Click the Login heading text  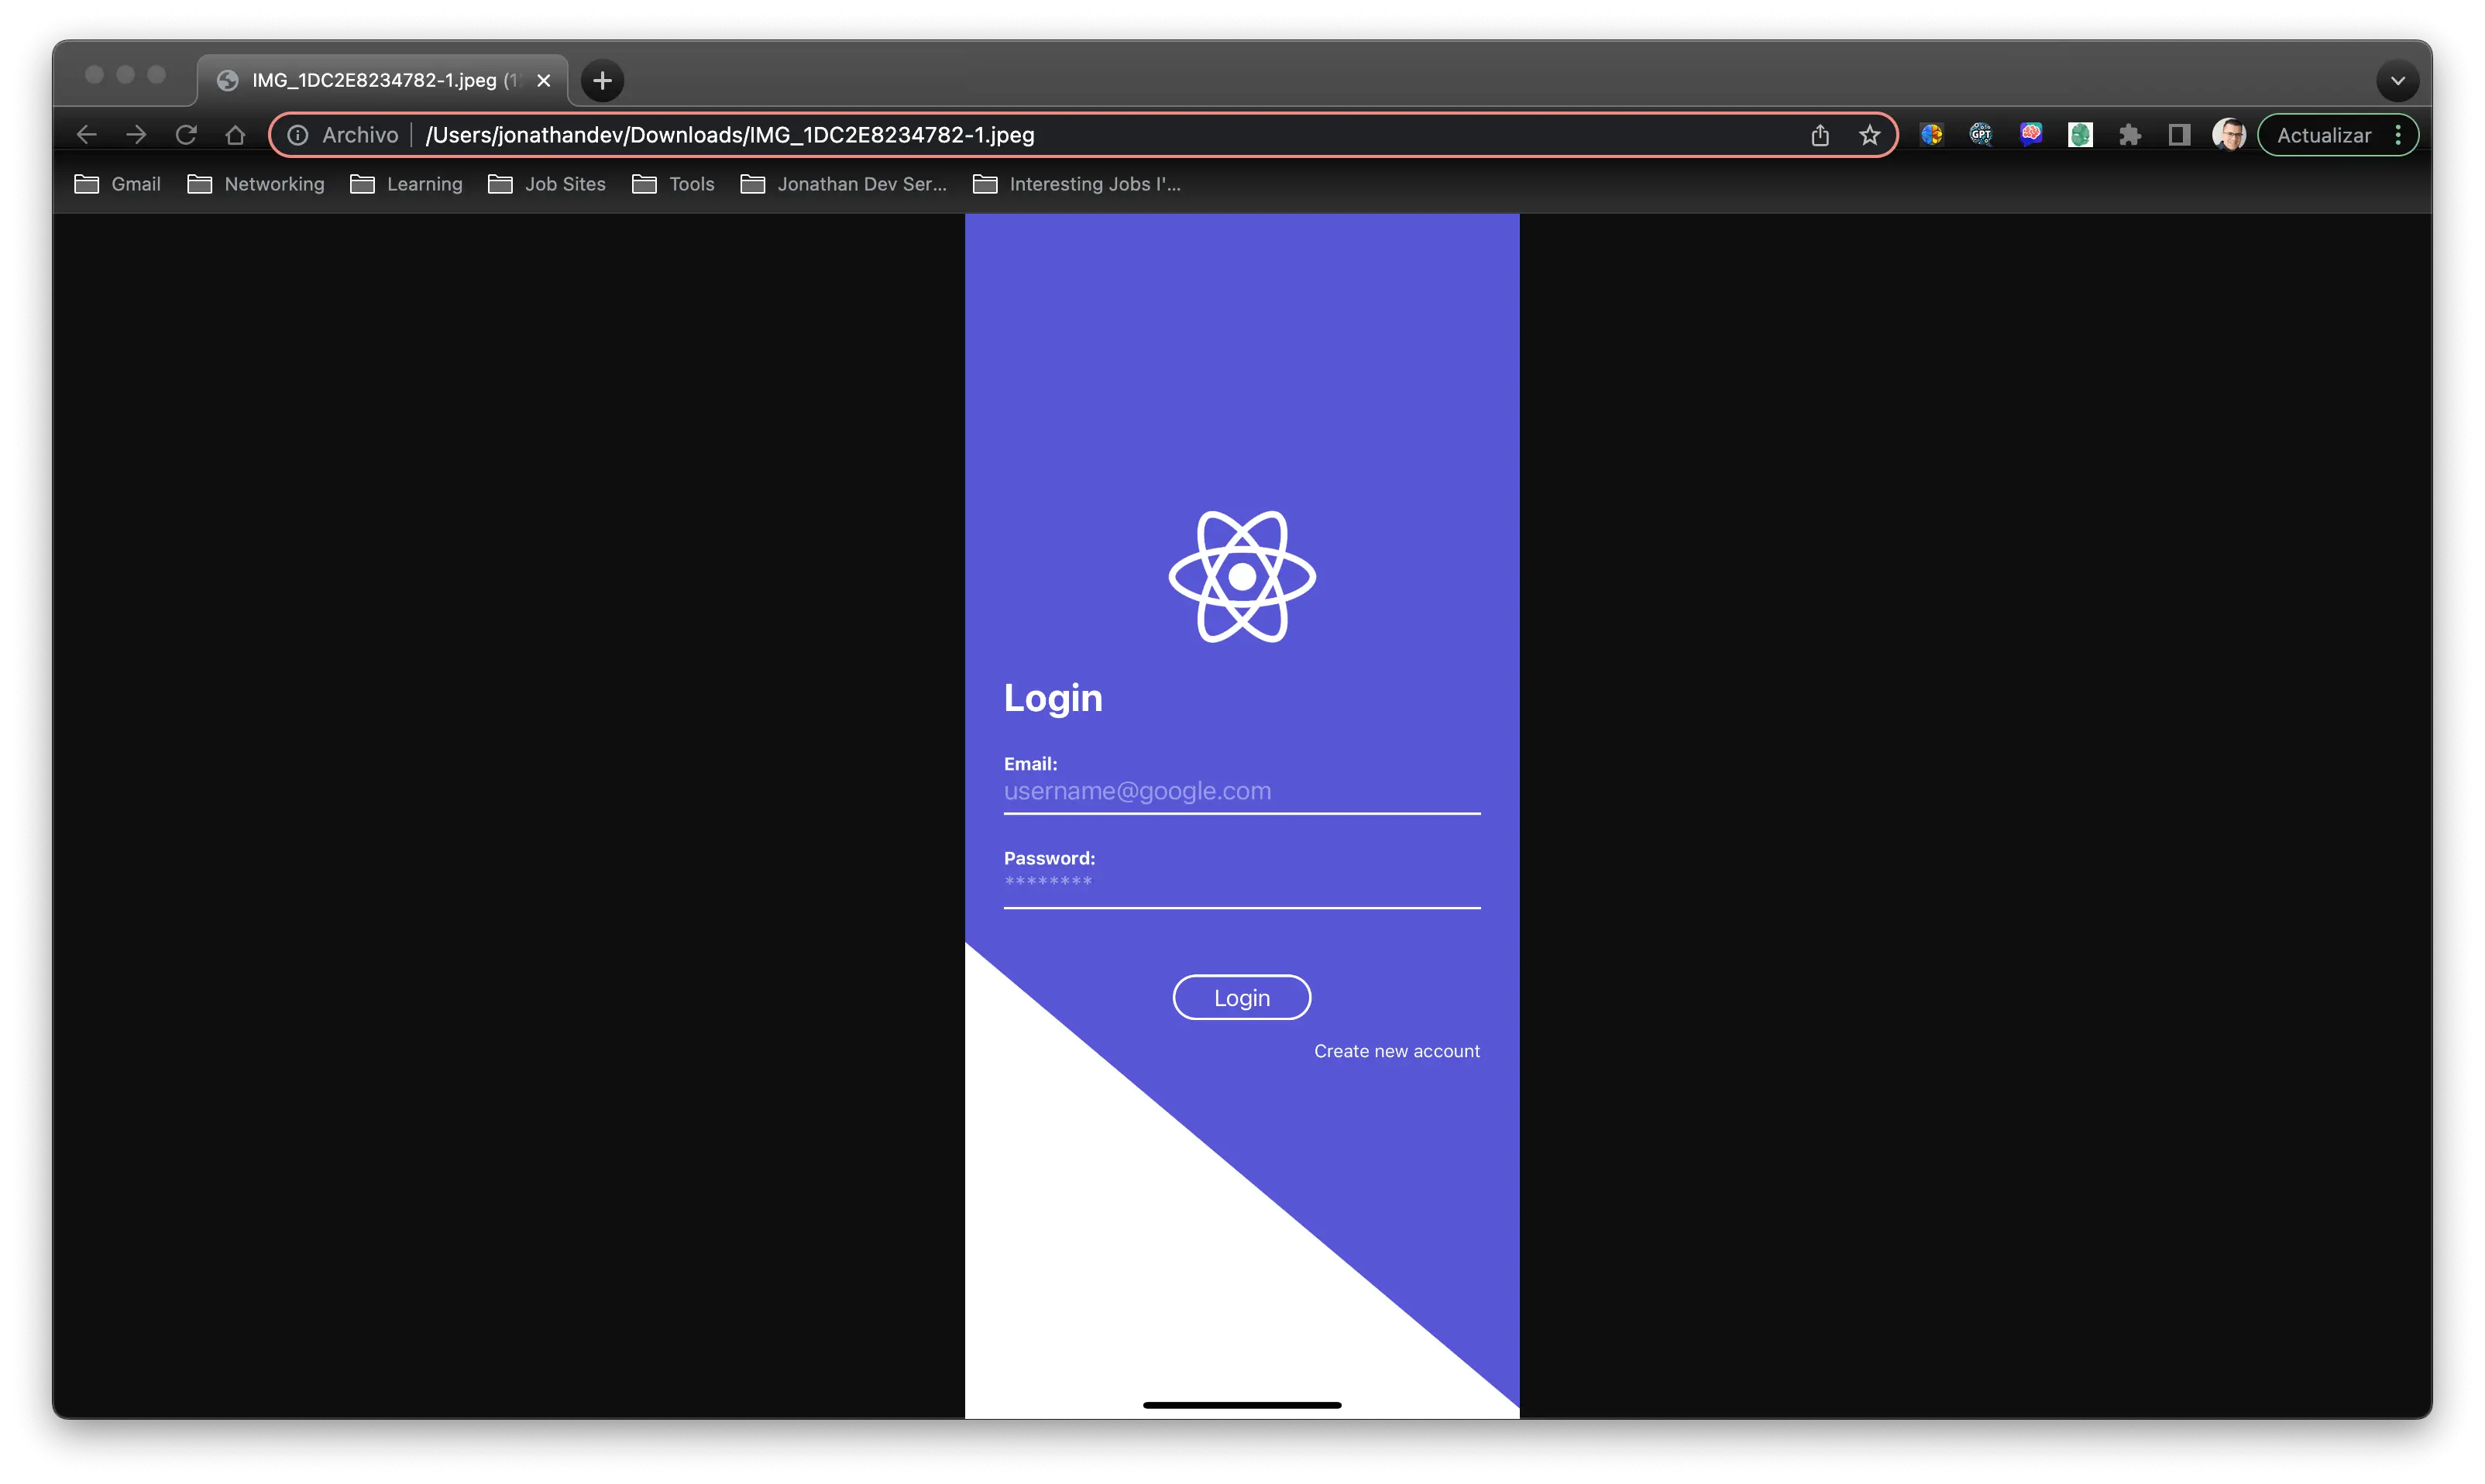1053,699
